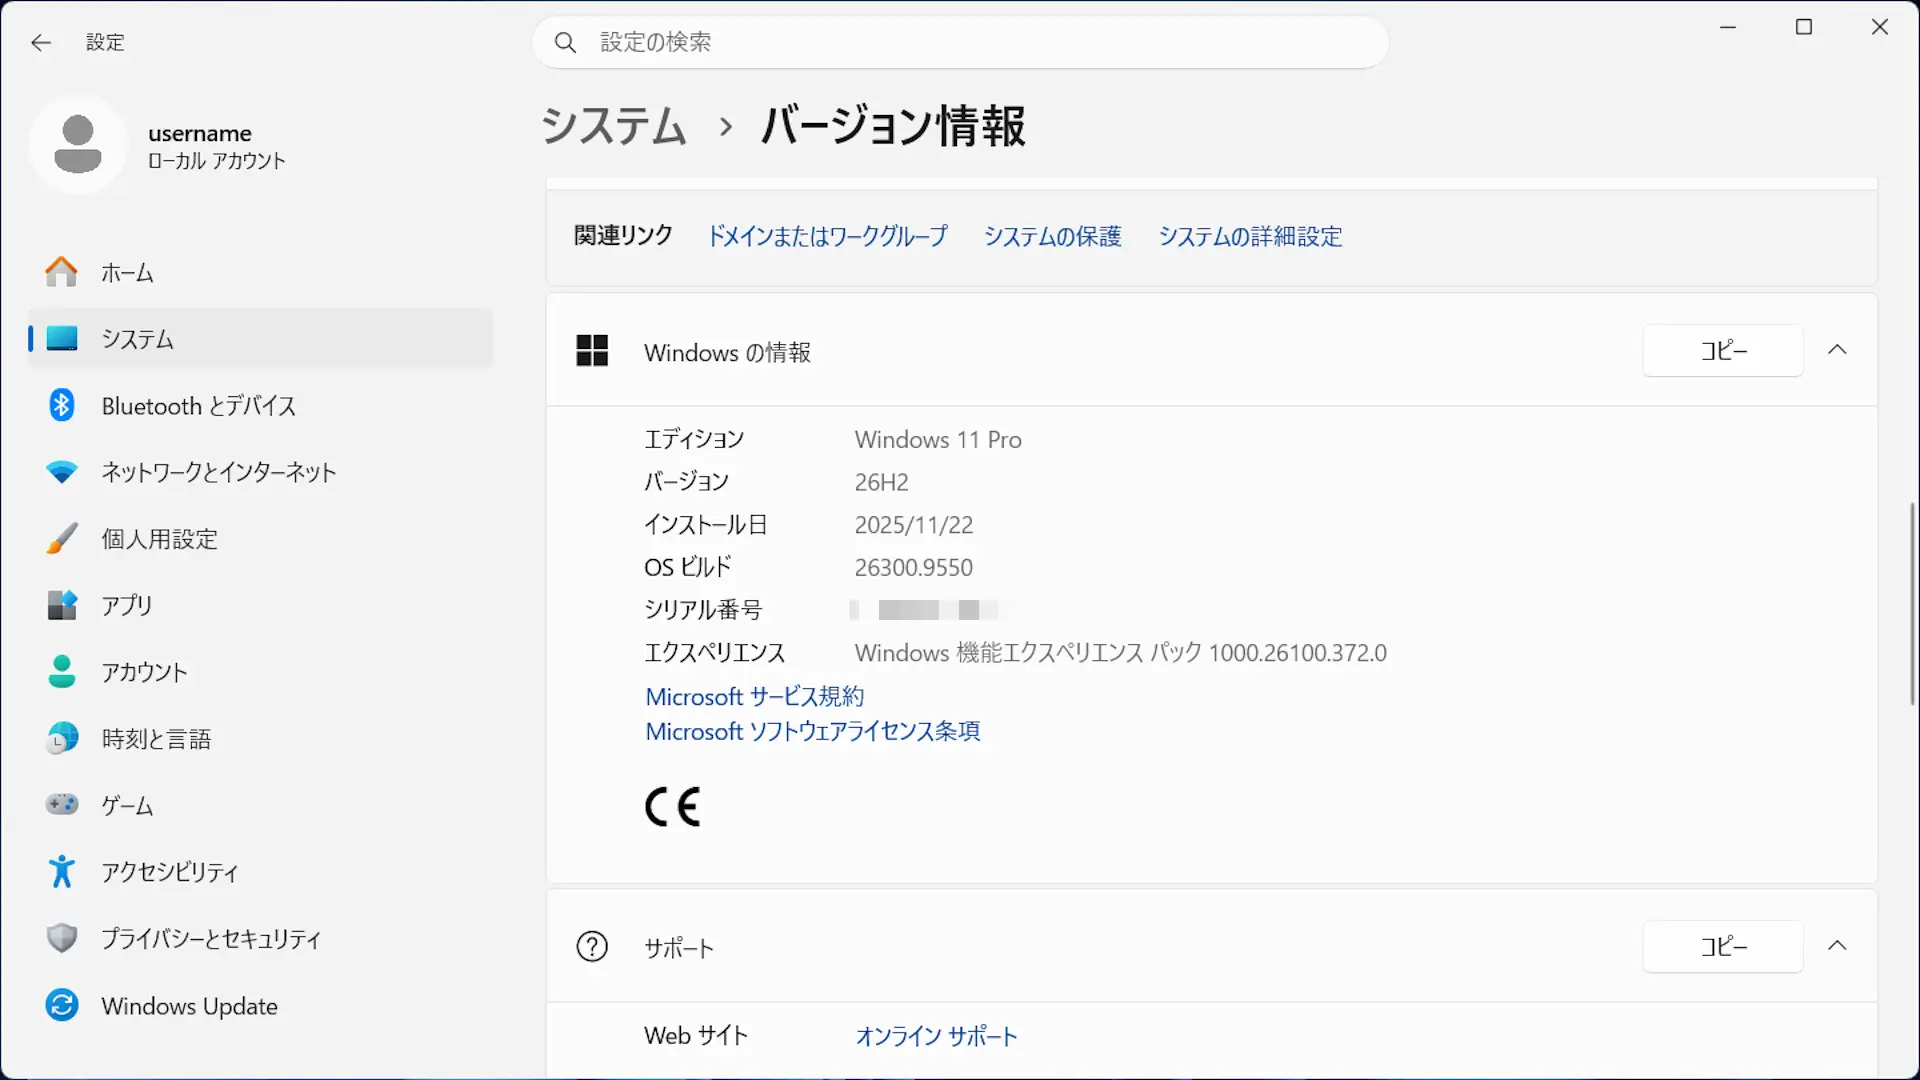Click the username avatar picture
This screenshot has width=1920, height=1080.
[78, 145]
